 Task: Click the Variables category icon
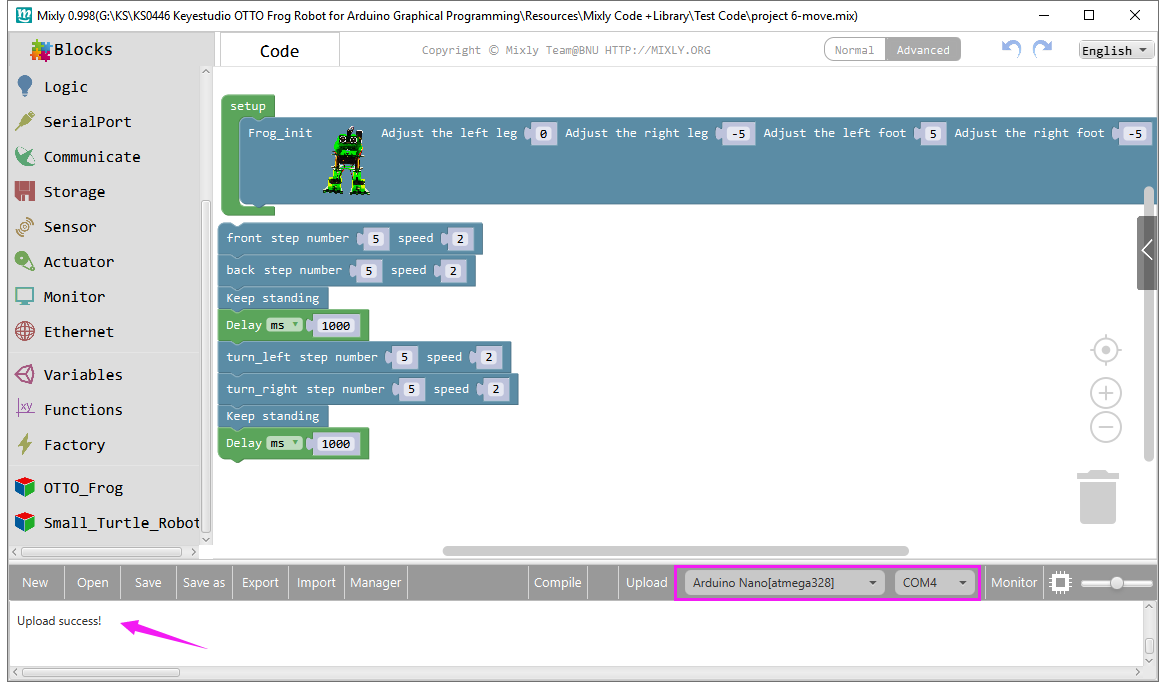25,374
